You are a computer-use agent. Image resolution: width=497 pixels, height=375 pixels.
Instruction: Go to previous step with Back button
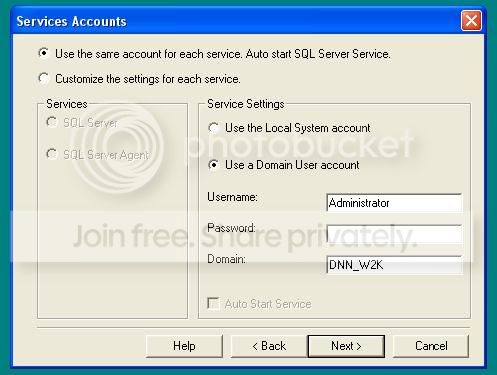coord(269,346)
